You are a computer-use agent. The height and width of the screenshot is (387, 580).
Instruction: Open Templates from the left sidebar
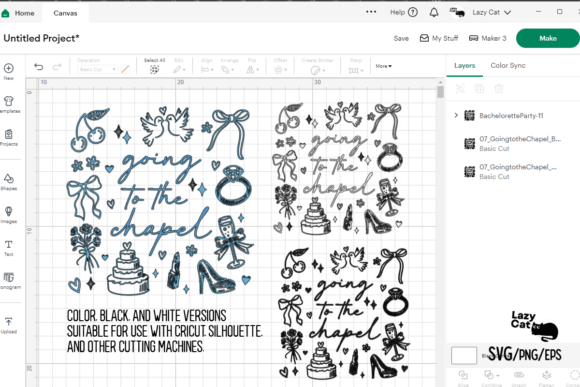pos(9,104)
